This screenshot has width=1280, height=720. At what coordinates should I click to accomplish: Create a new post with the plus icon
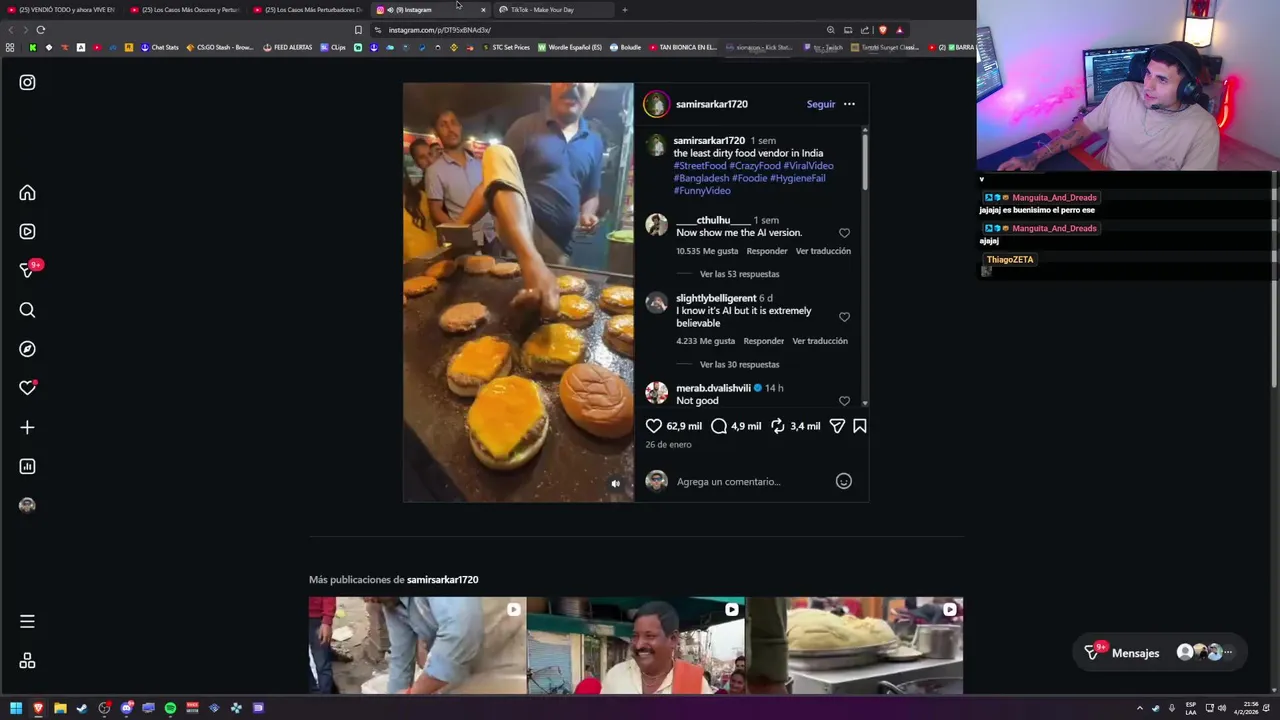tap(27, 428)
